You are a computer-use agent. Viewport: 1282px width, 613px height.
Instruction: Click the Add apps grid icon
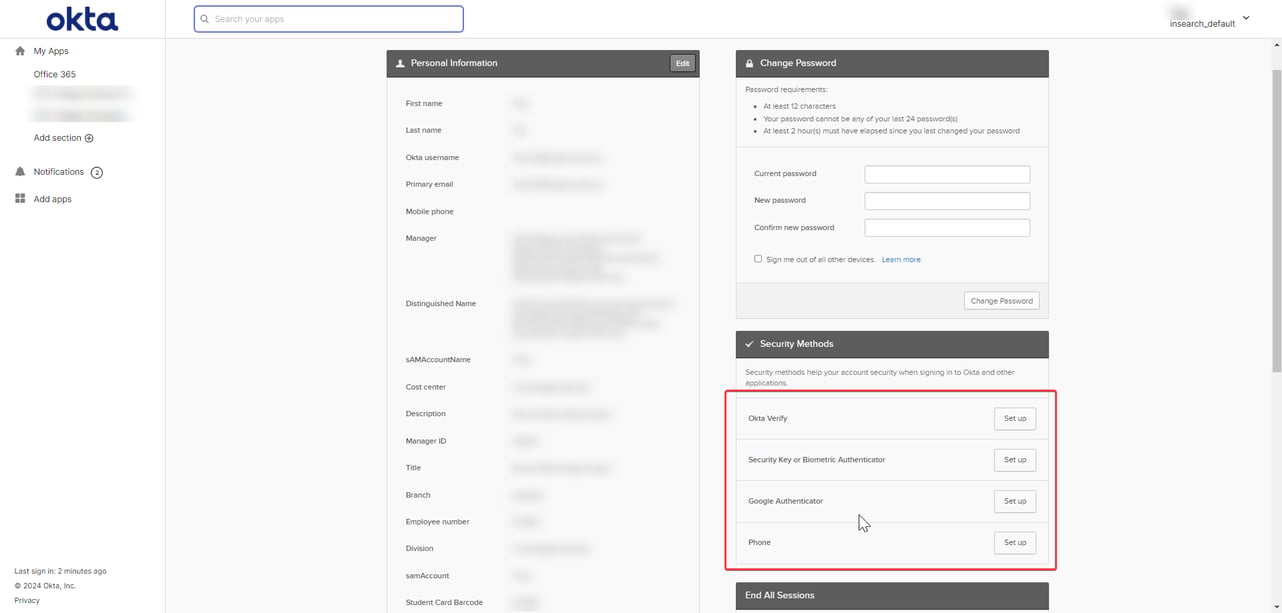pos(20,199)
